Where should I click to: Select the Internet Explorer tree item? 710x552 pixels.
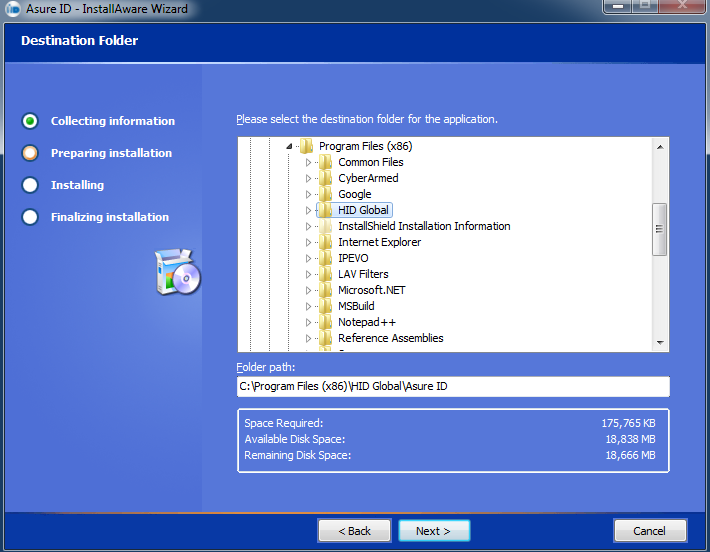pos(379,242)
